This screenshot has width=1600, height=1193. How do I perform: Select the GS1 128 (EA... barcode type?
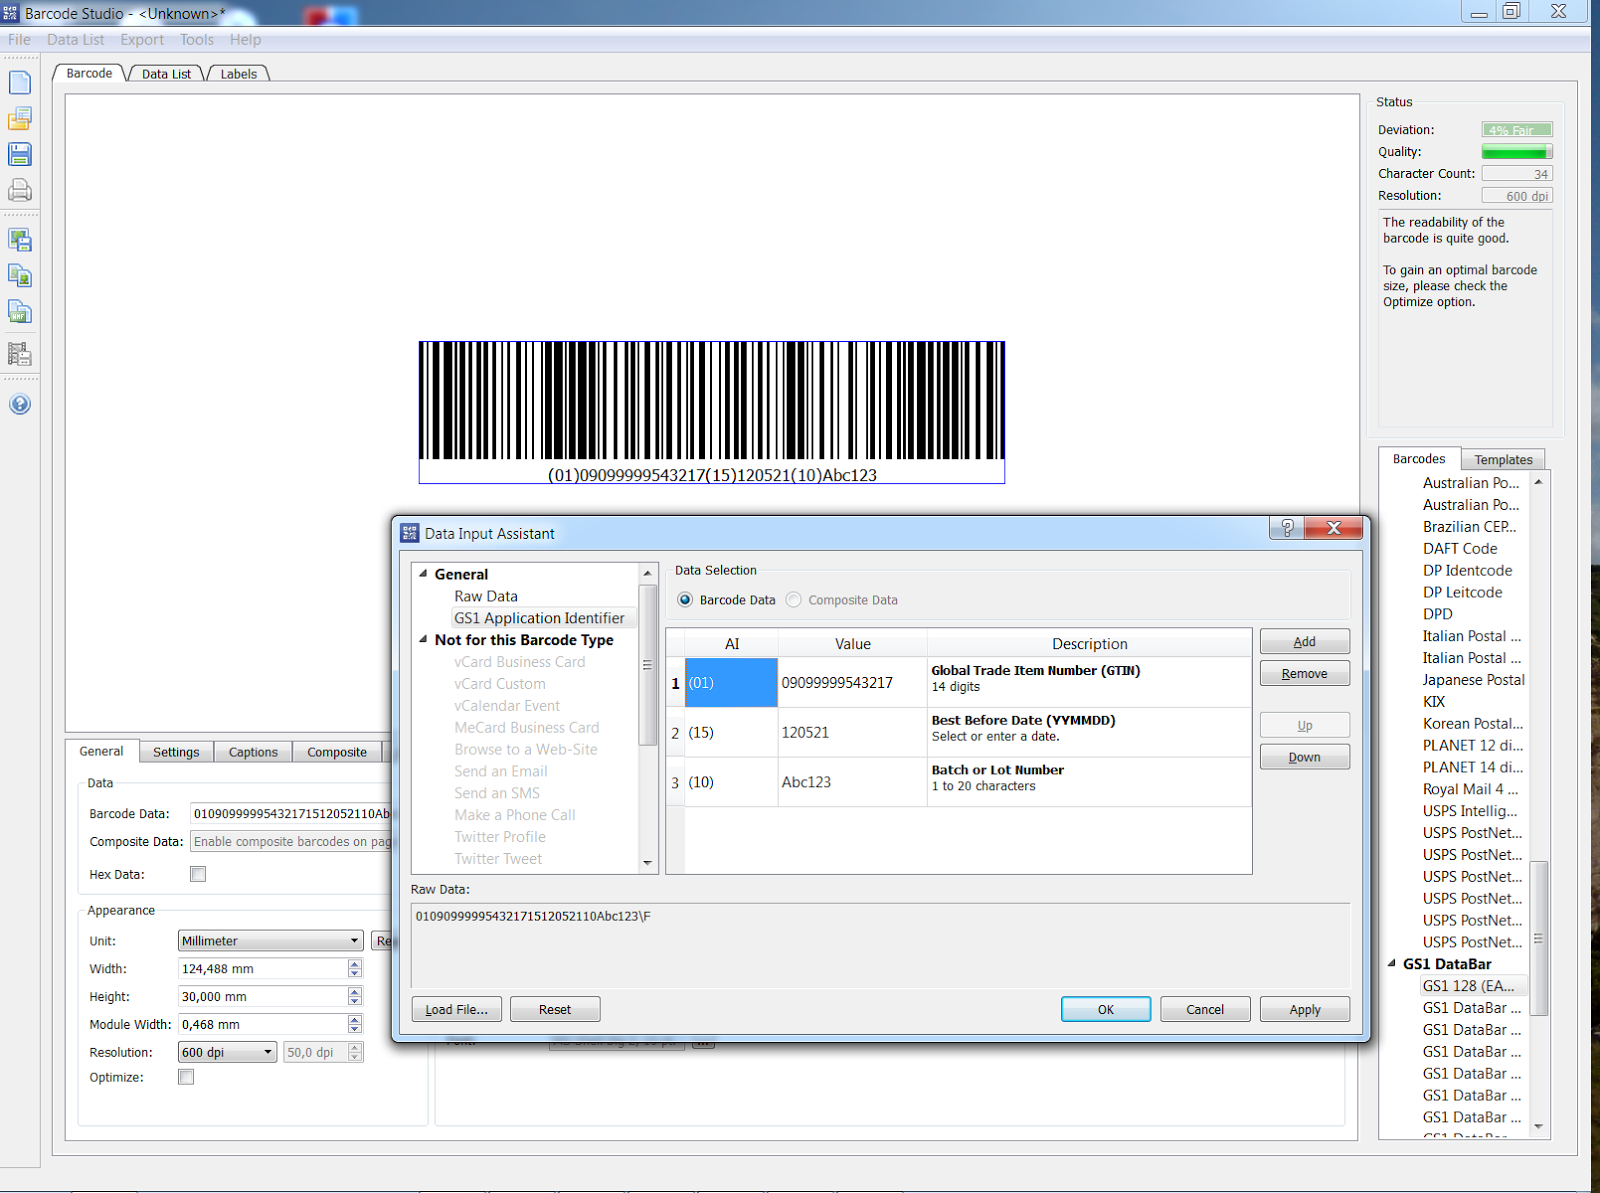[1472, 986]
